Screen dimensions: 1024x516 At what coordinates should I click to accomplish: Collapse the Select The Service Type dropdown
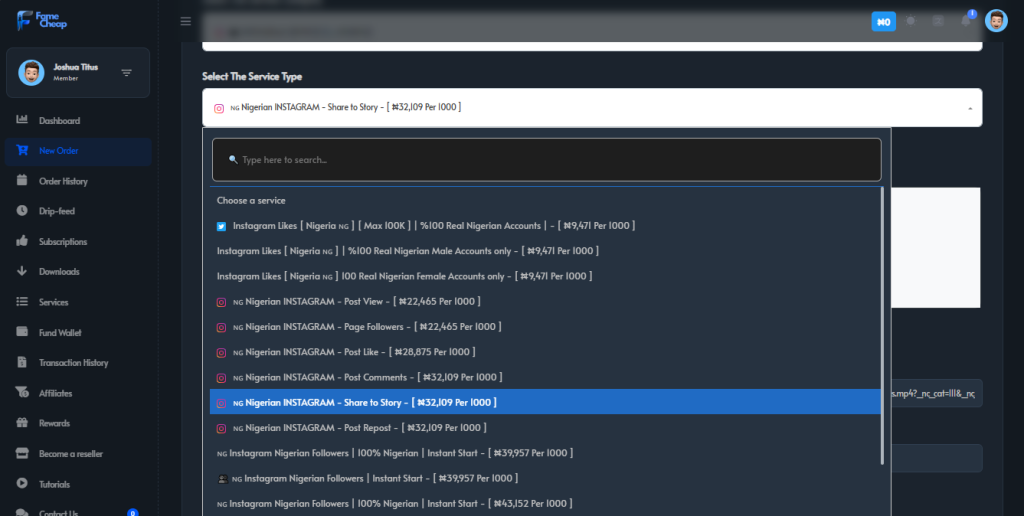[x=592, y=108]
